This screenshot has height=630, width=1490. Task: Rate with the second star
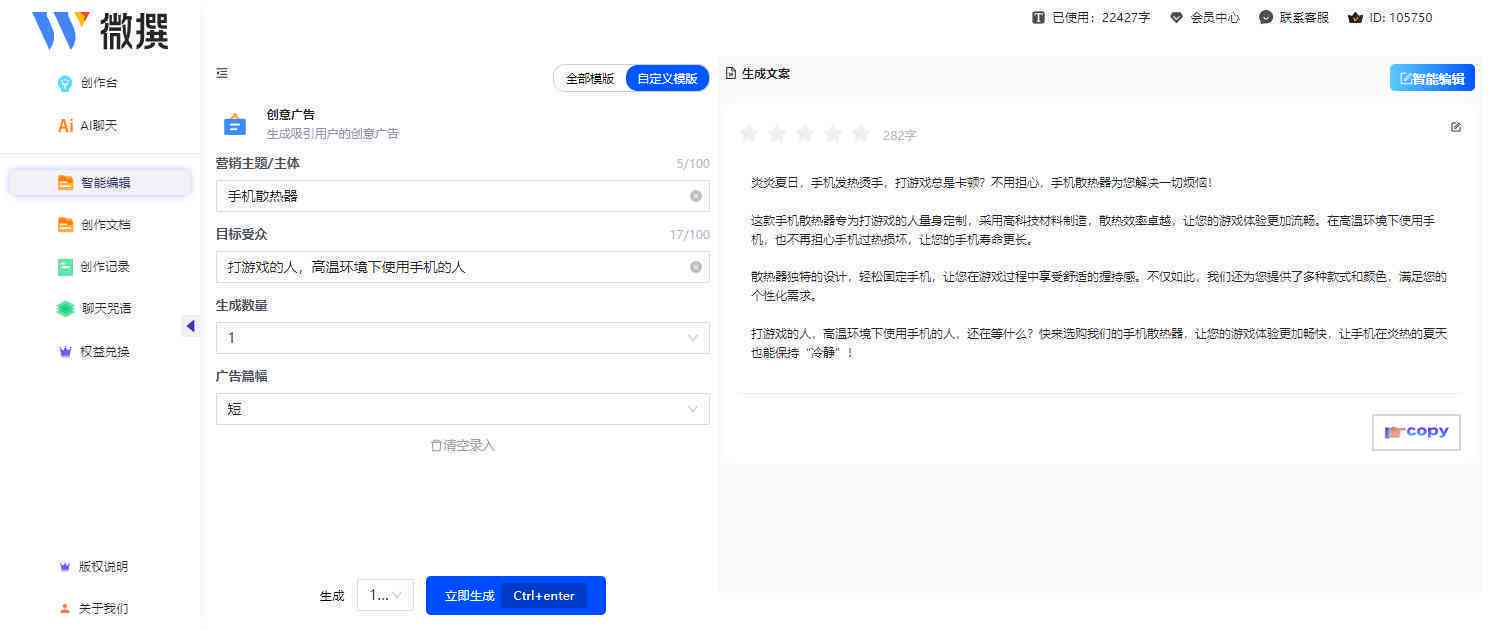pos(777,133)
